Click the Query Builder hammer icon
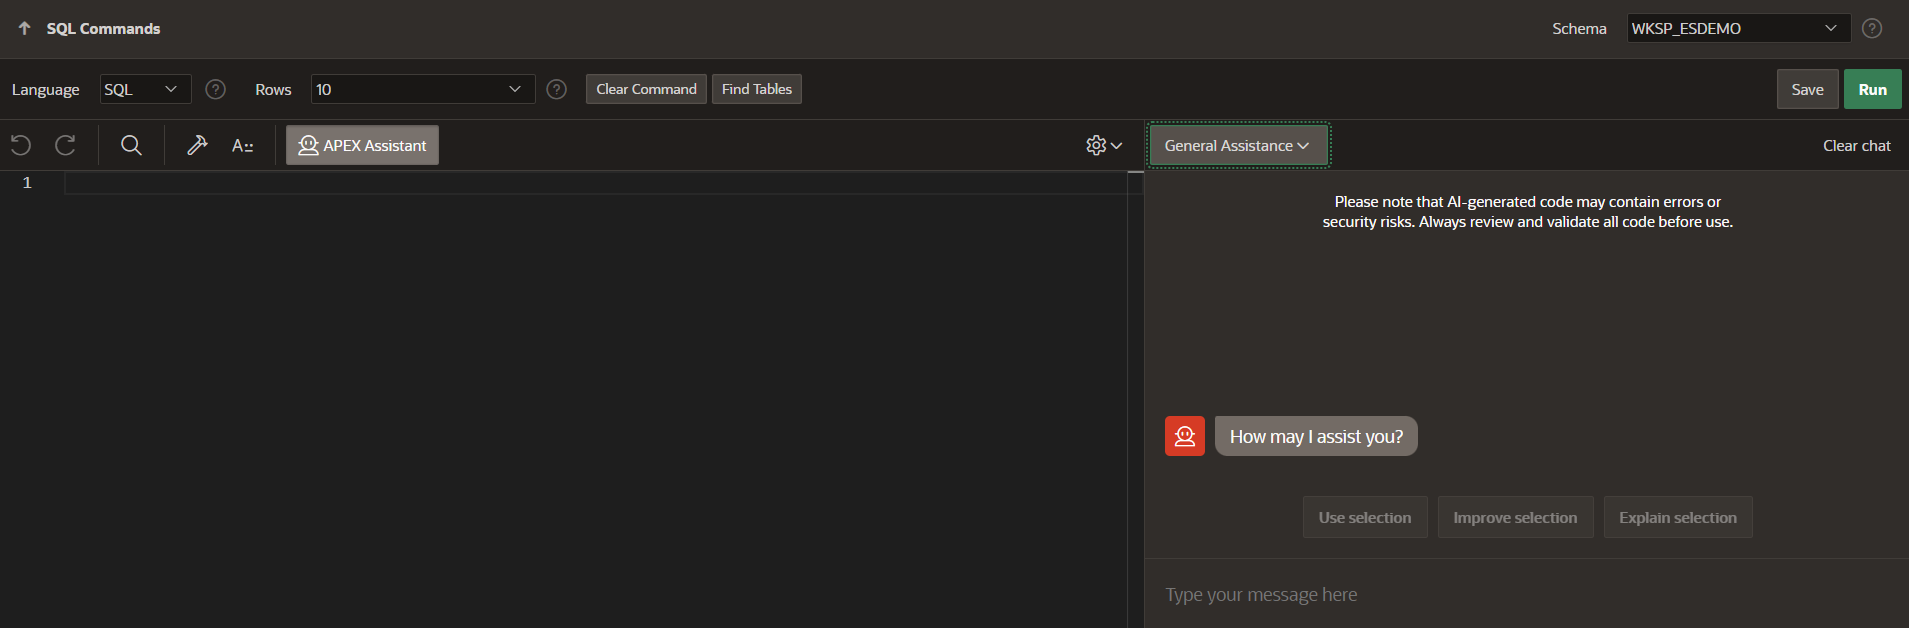 [x=197, y=145]
